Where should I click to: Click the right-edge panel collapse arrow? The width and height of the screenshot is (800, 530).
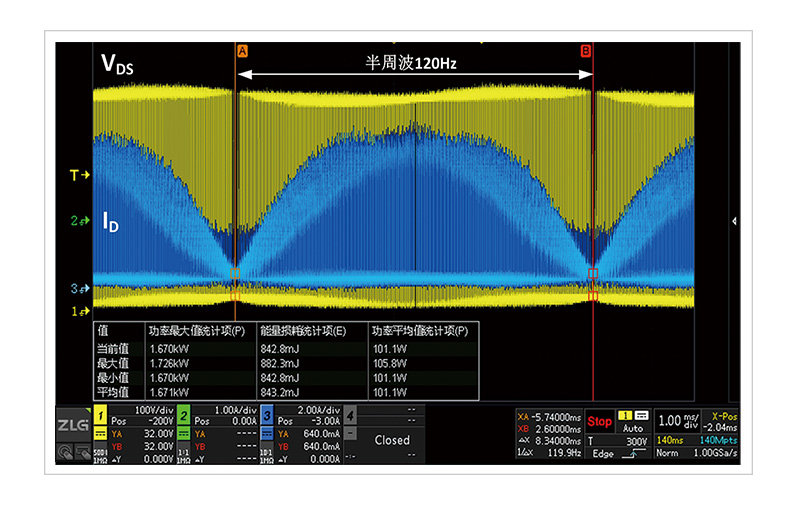[734, 221]
